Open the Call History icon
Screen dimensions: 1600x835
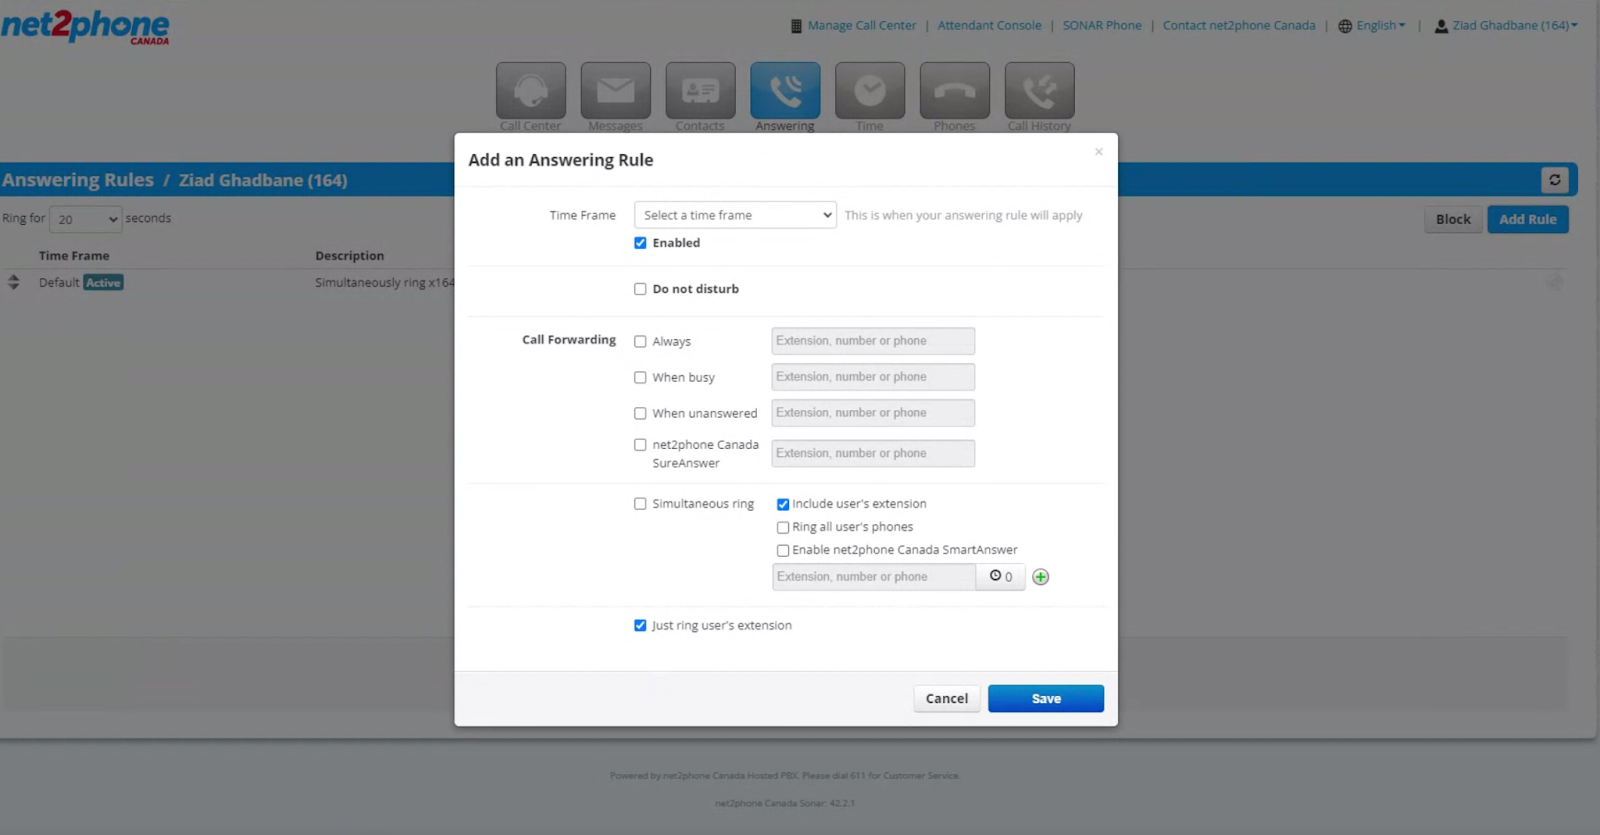click(1040, 91)
